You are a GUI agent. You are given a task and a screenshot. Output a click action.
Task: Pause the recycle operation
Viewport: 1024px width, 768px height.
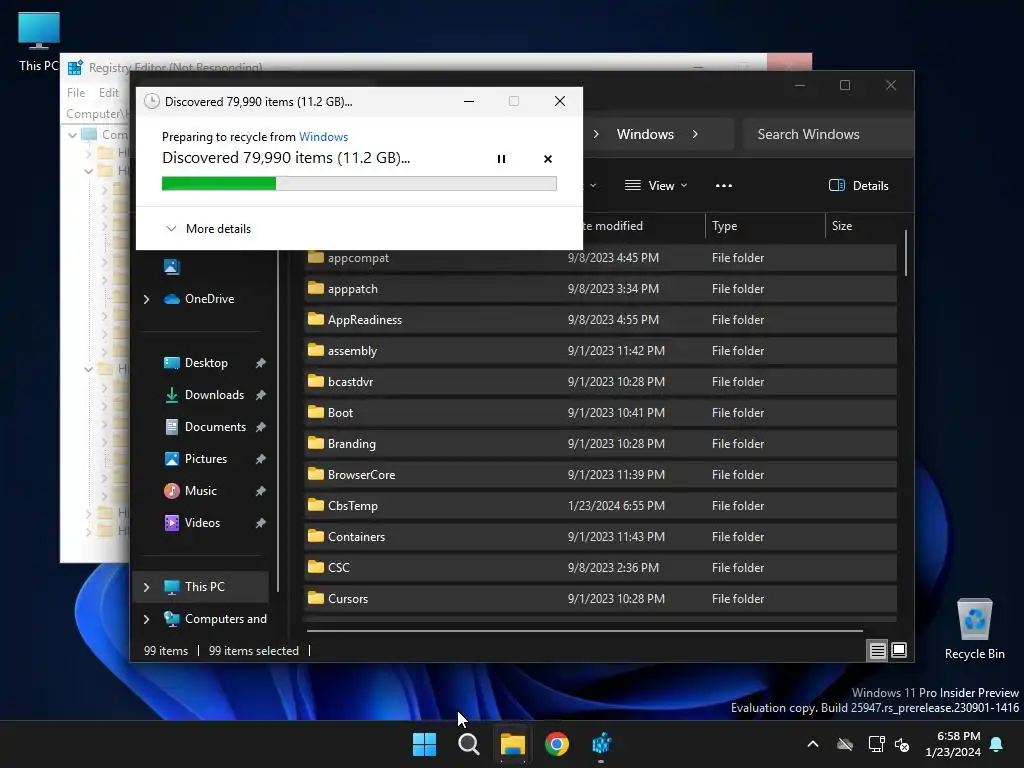click(501, 159)
